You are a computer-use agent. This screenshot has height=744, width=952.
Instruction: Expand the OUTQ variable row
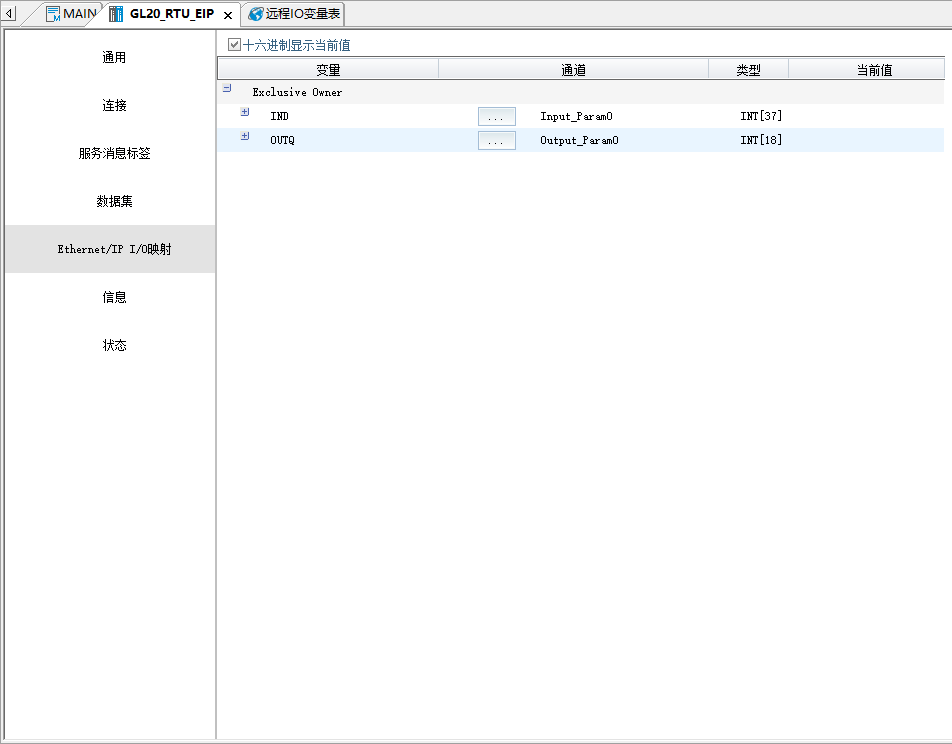point(245,136)
